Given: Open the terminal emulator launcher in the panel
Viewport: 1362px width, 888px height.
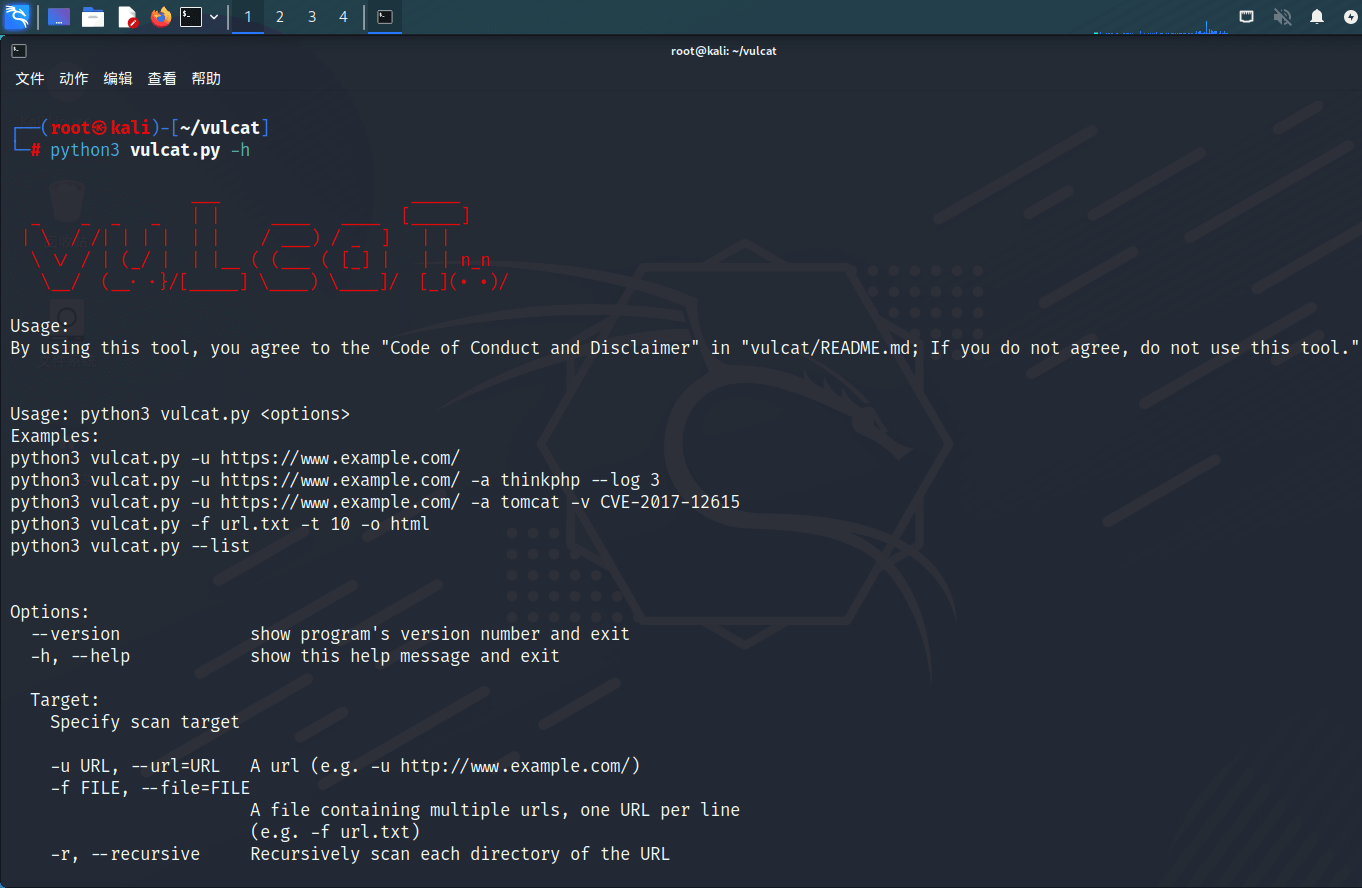Looking at the screenshot, I should coord(191,17).
